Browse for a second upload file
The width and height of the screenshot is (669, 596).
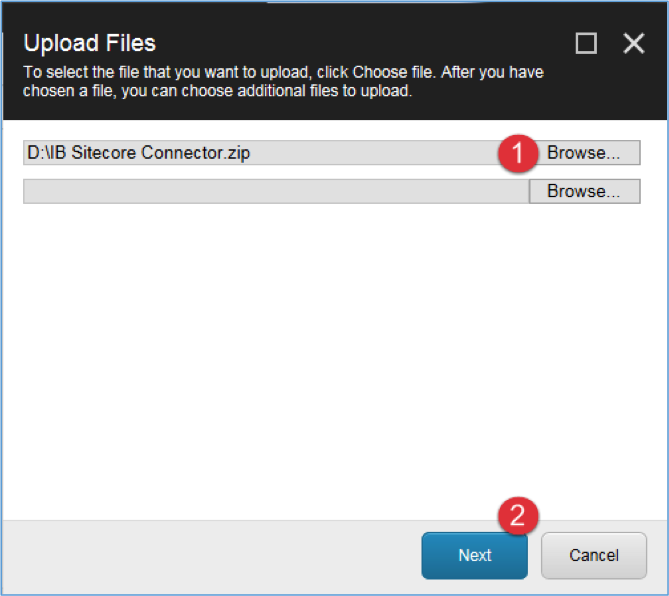[x=585, y=191]
